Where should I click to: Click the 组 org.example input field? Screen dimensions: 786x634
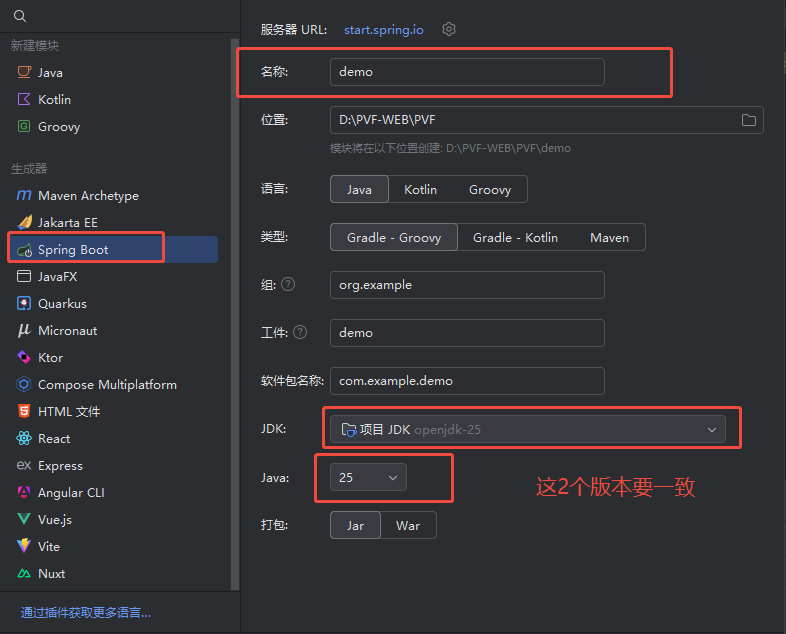coord(467,285)
